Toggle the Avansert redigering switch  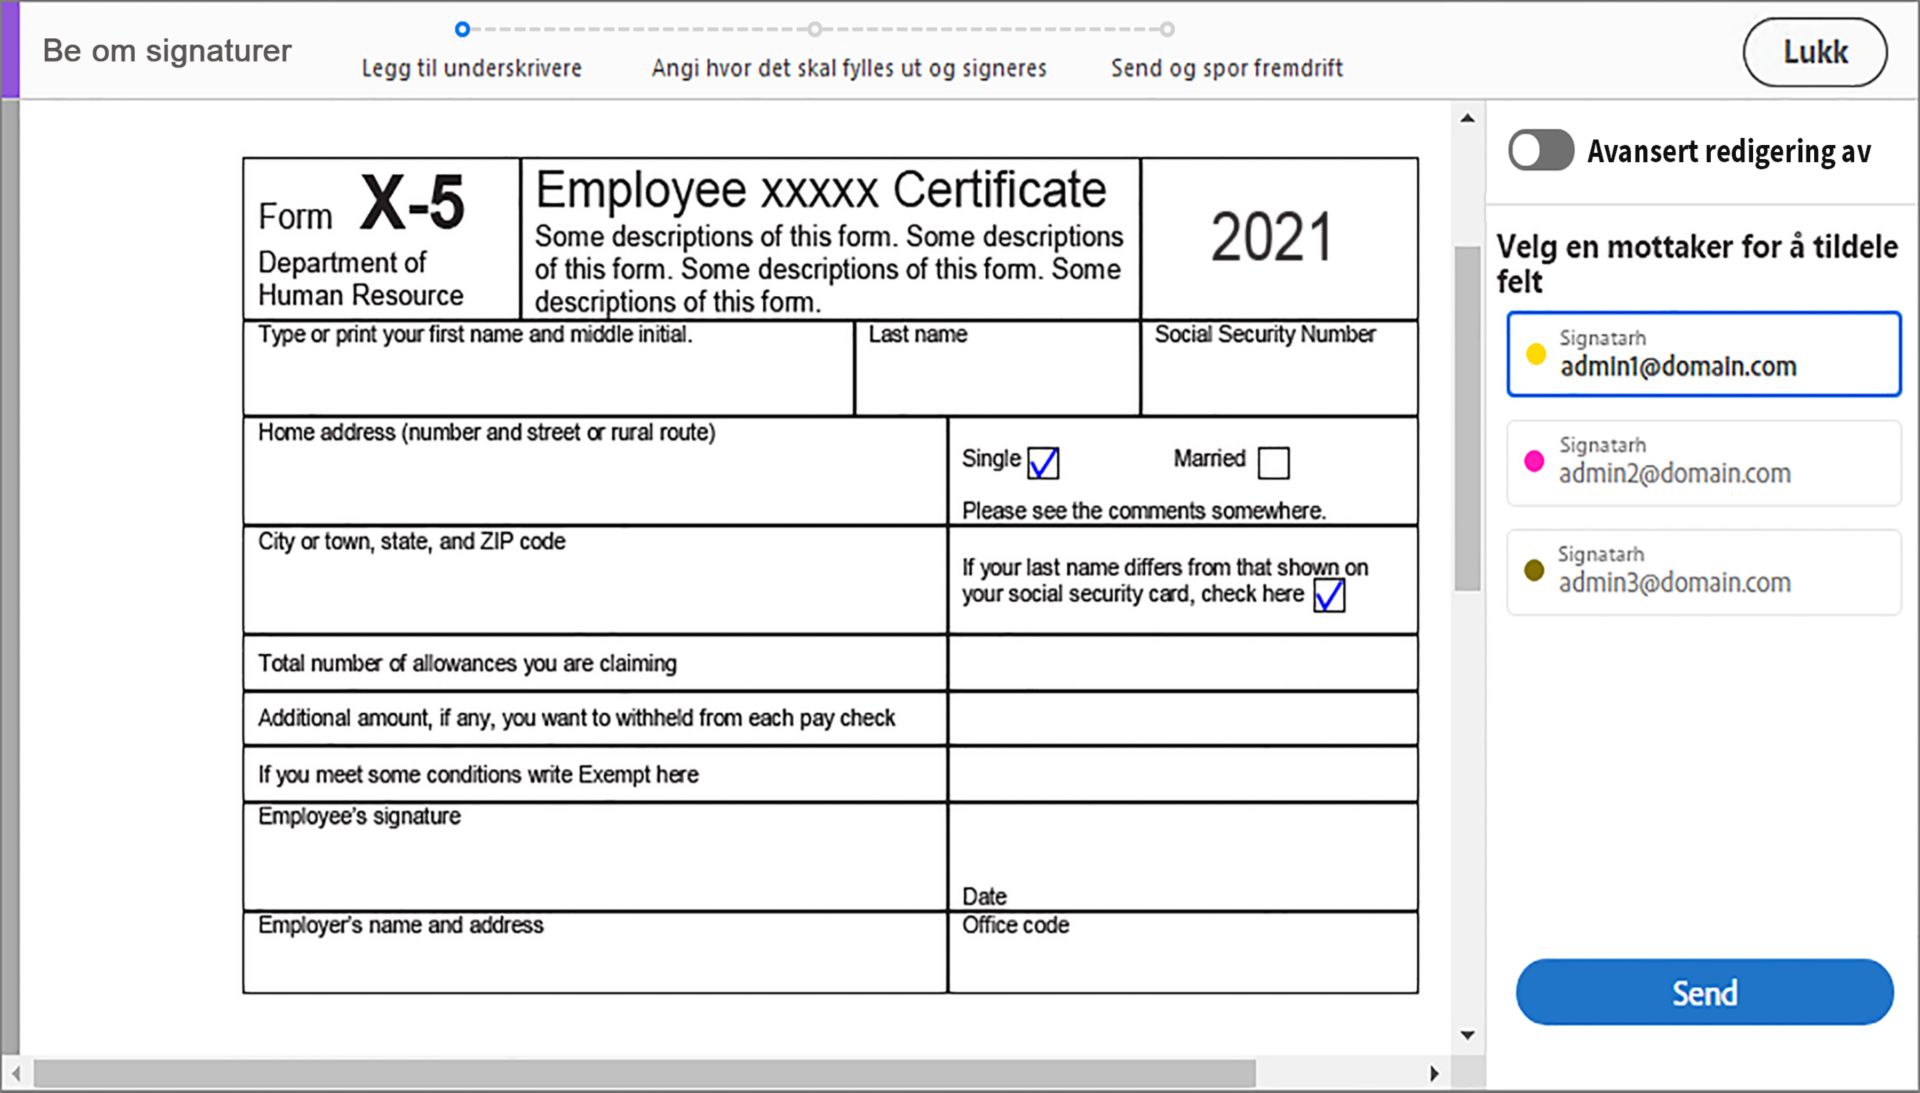(x=1540, y=151)
